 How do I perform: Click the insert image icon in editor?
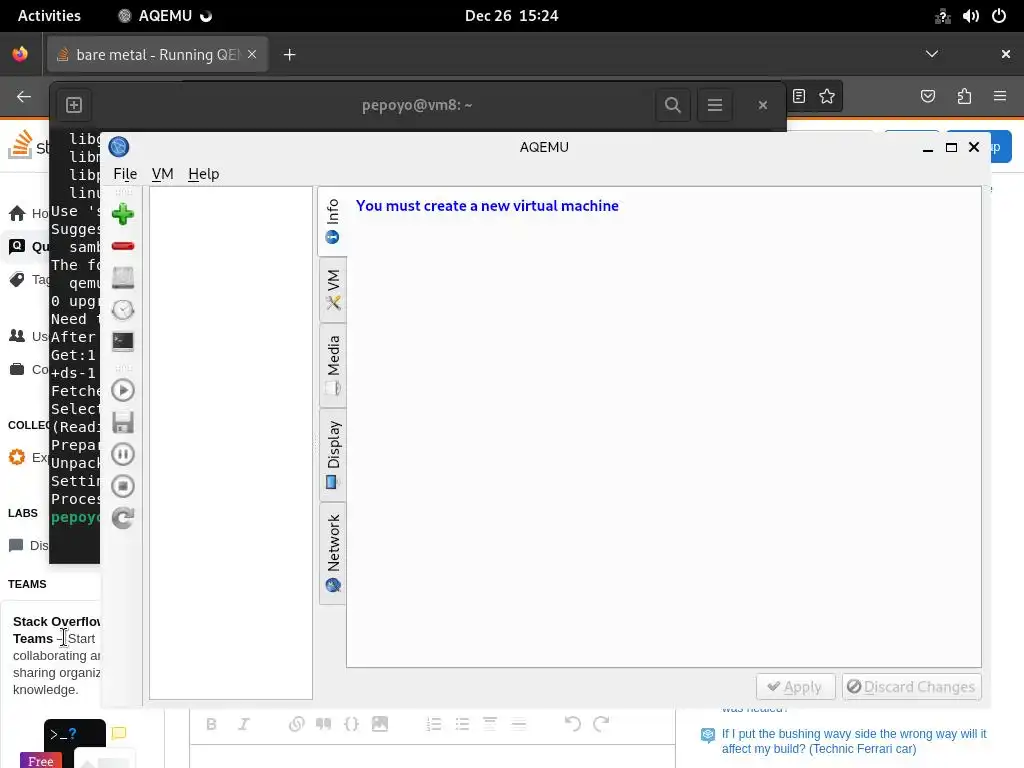coord(379,724)
